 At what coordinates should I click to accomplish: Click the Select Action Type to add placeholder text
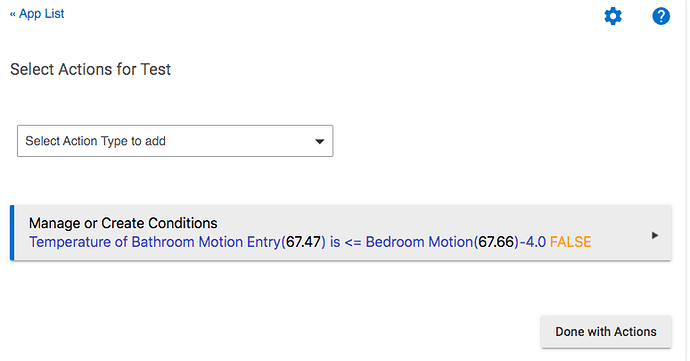click(x=95, y=141)
